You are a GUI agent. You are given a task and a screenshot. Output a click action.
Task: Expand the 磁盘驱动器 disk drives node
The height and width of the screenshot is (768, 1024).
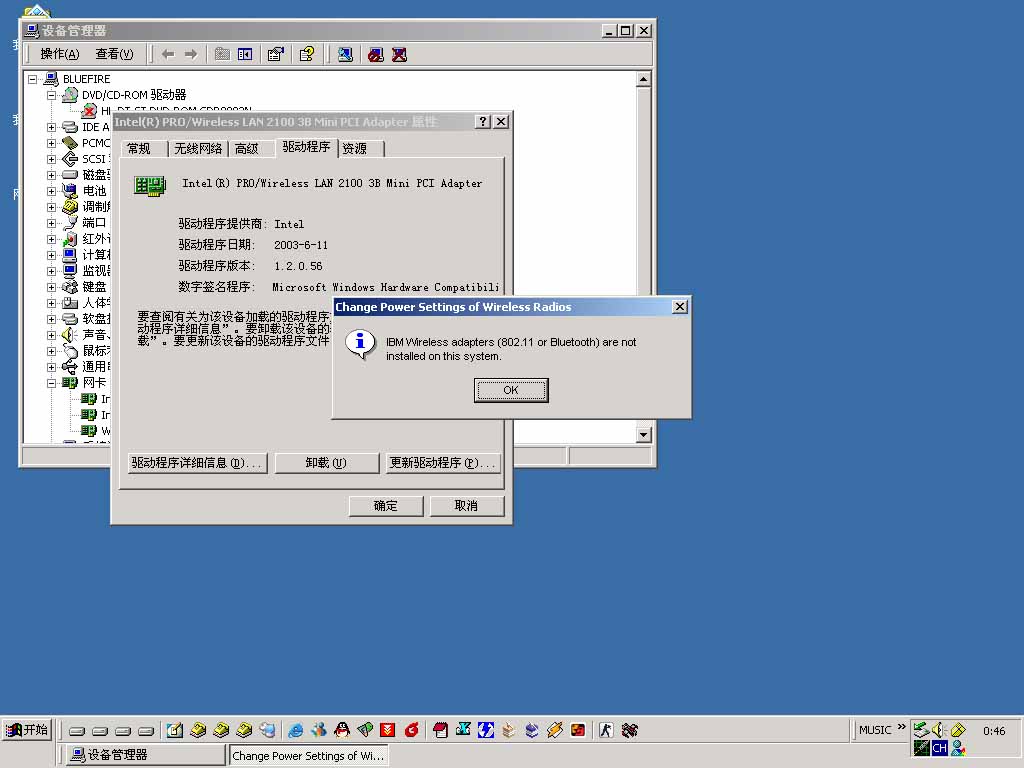[52, 175]
